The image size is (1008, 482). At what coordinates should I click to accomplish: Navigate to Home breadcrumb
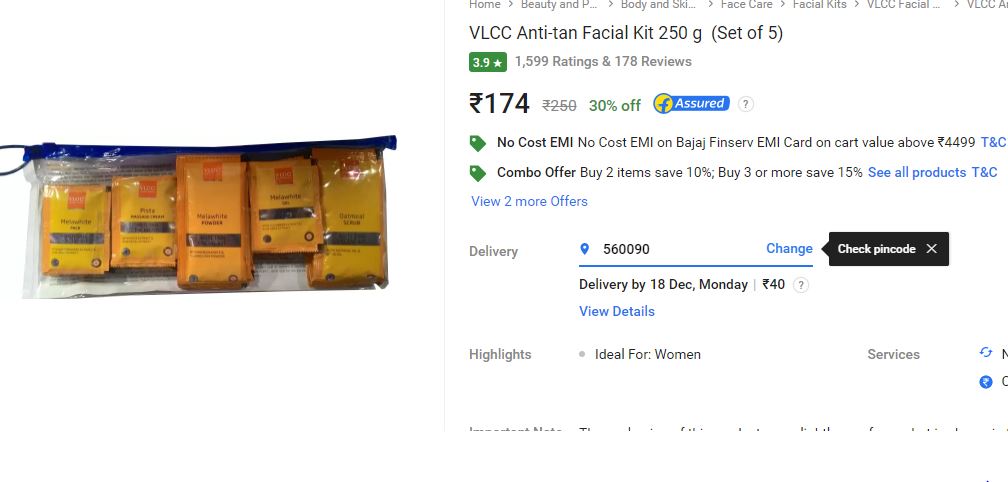click(x=485, y=4)
